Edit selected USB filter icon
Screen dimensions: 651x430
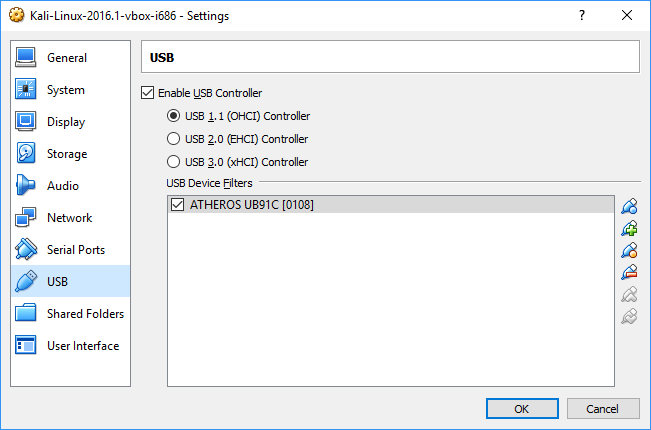[629, 250]
